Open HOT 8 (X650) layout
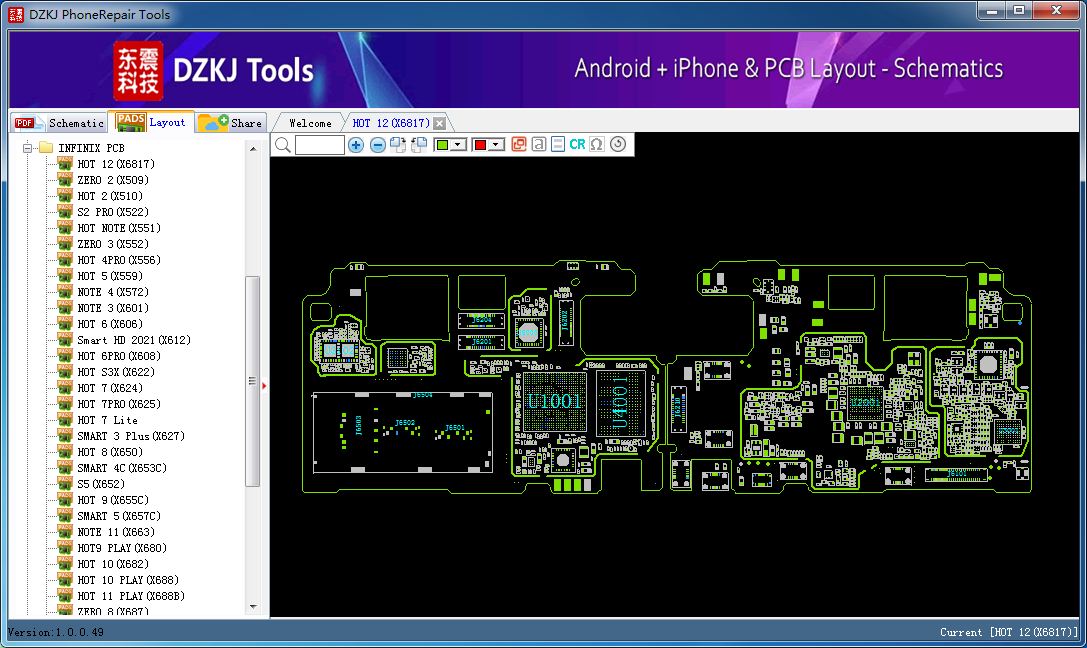This screenshot has width=1087, height=648. click(x=110, y=452)
